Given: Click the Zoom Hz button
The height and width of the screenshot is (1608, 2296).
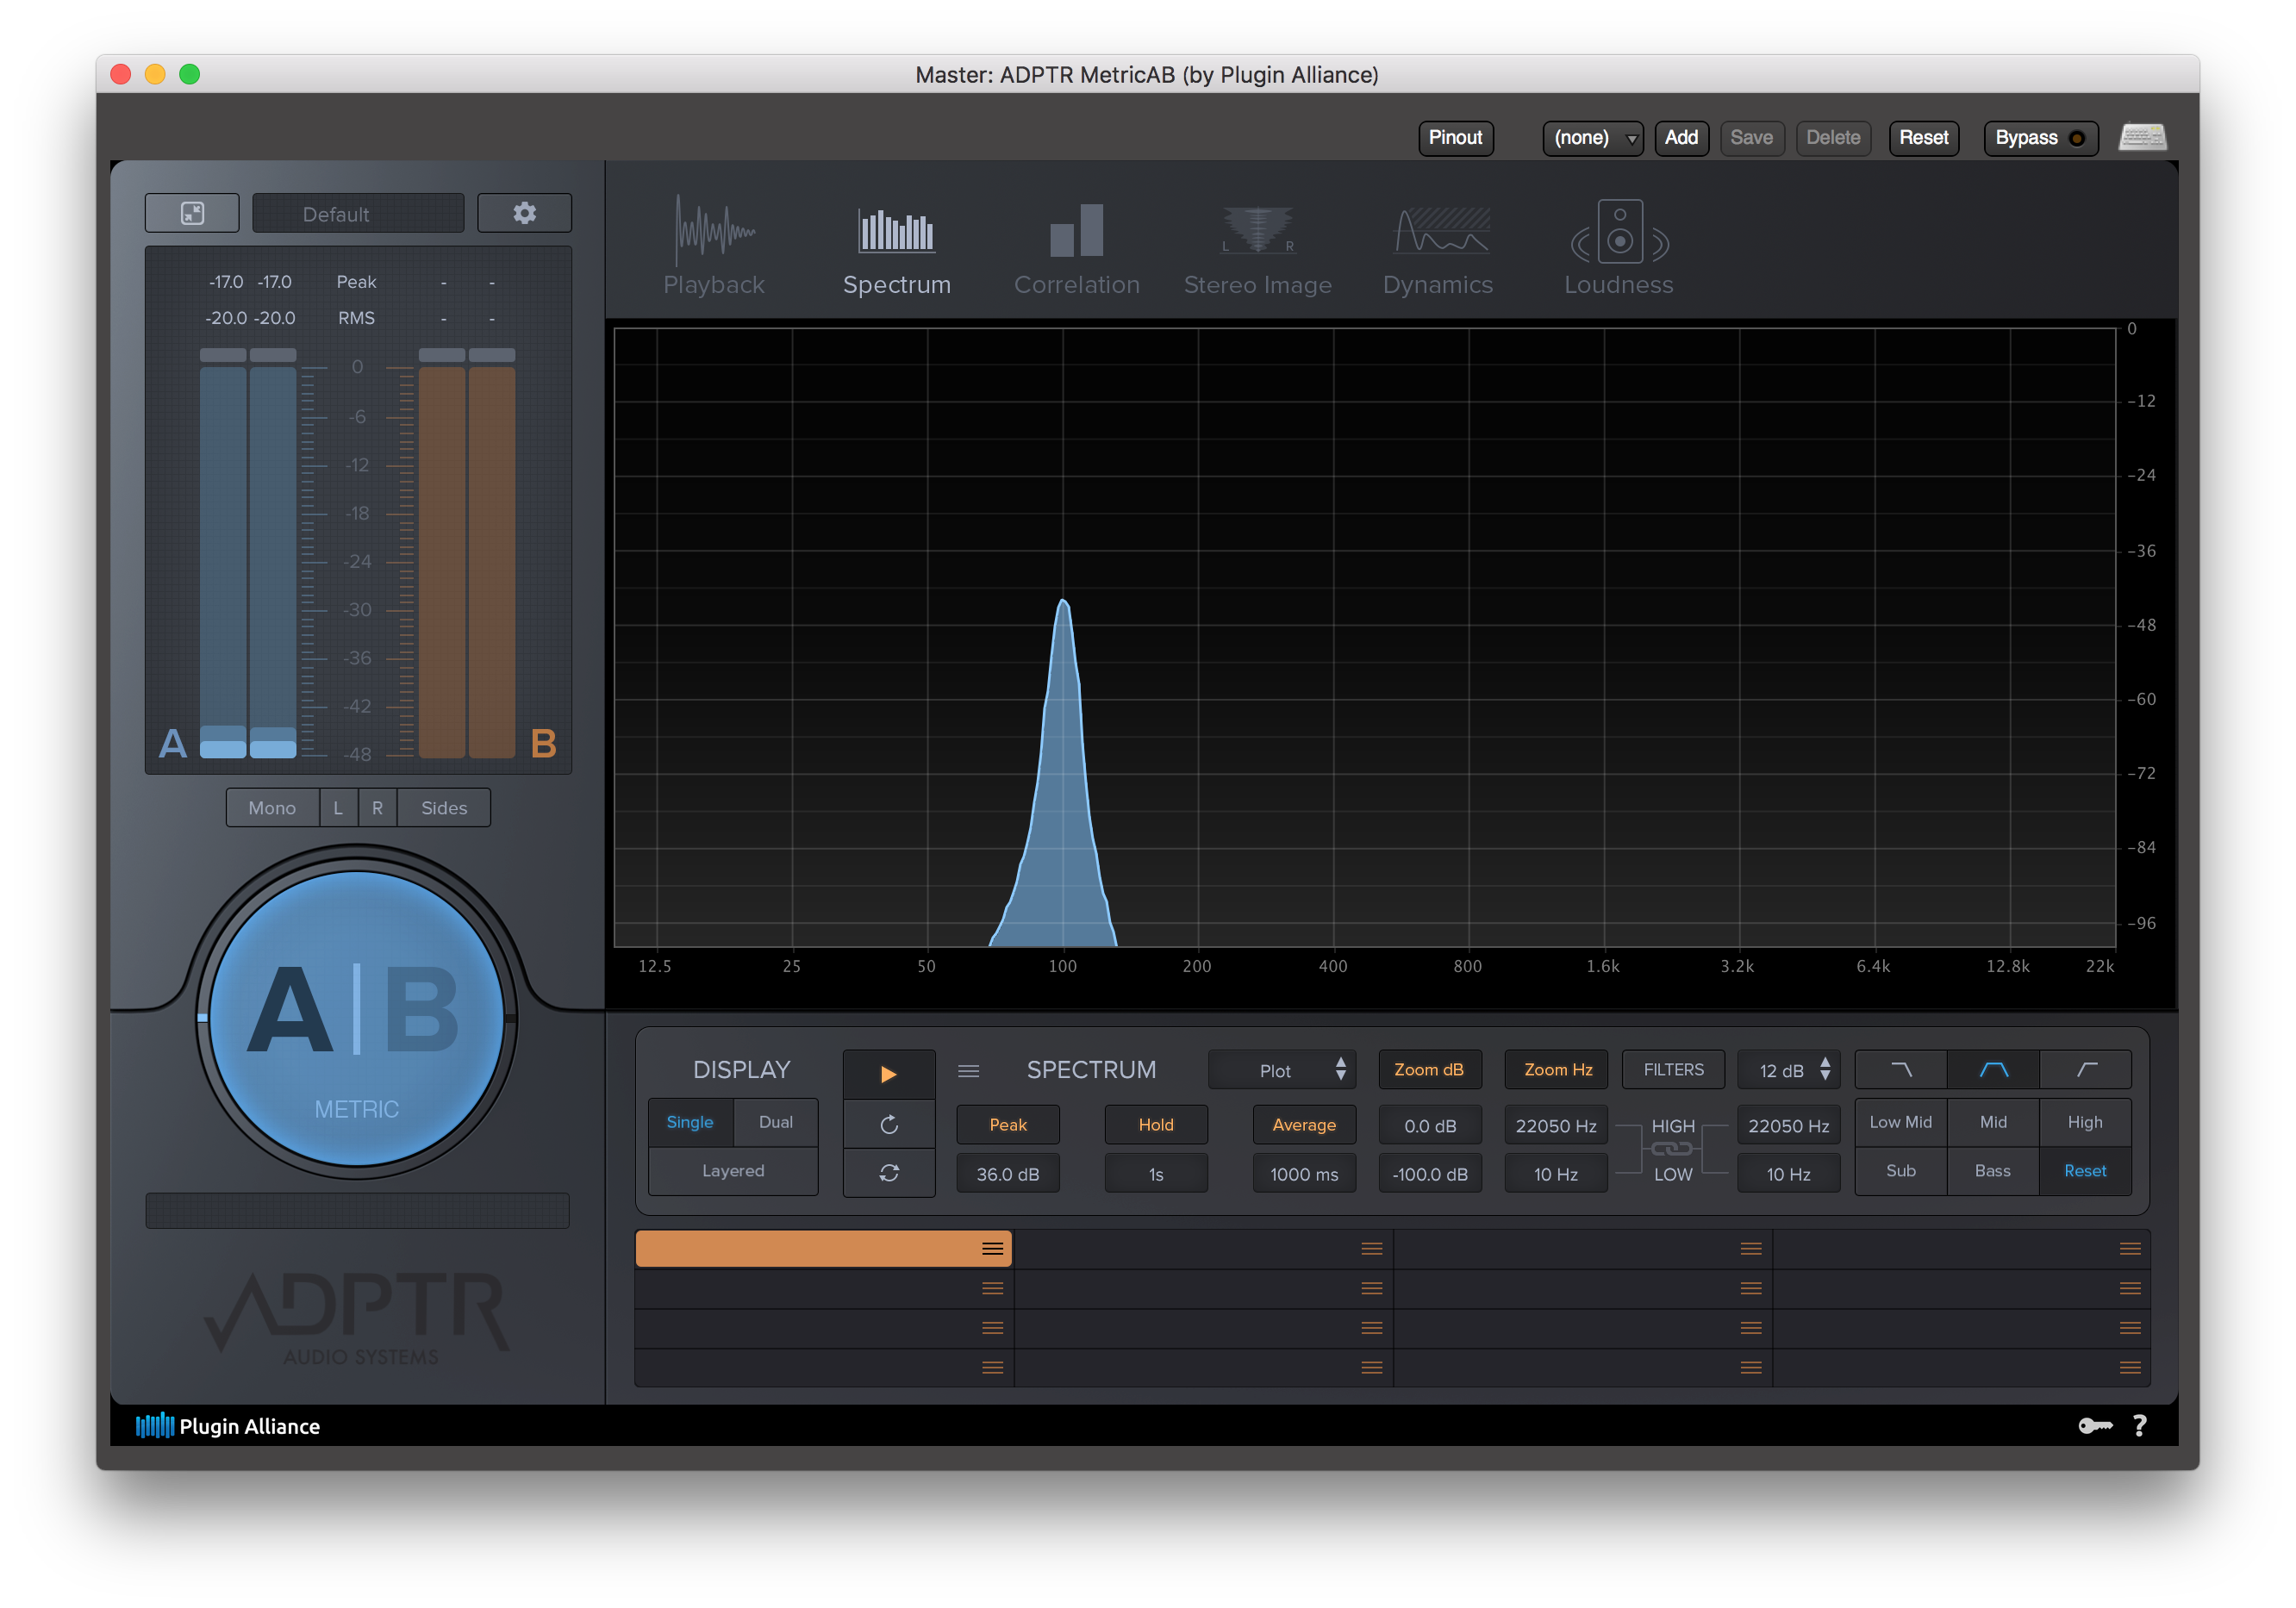Looking at the screenshot, I should (x=1557, y=1070).
